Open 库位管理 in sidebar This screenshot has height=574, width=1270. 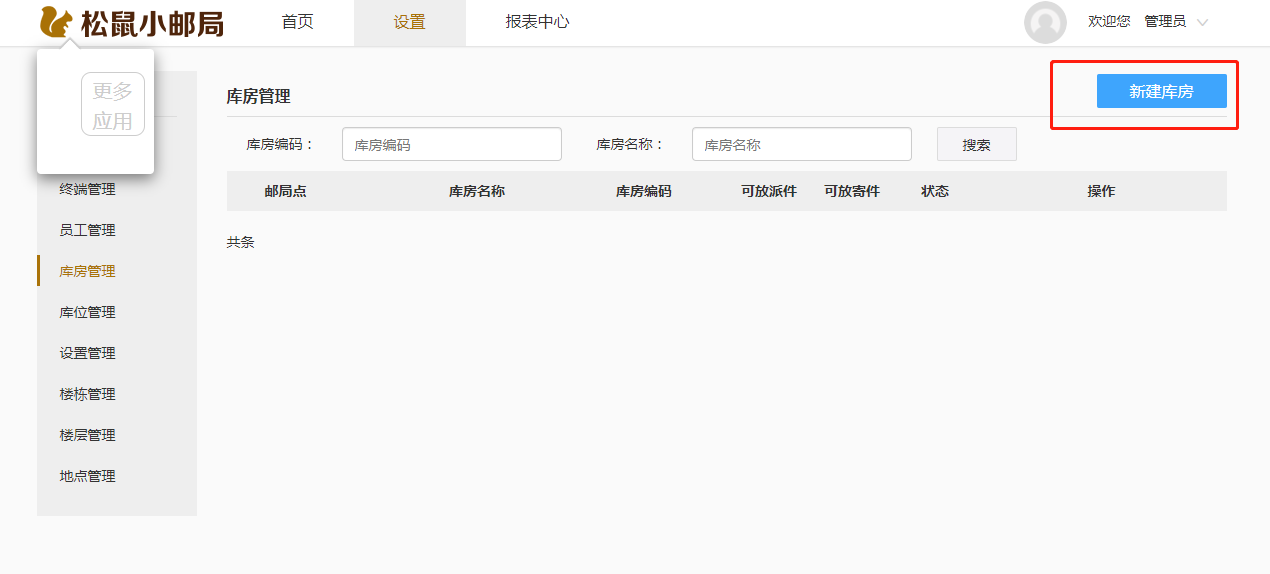[x=88, y=313]
